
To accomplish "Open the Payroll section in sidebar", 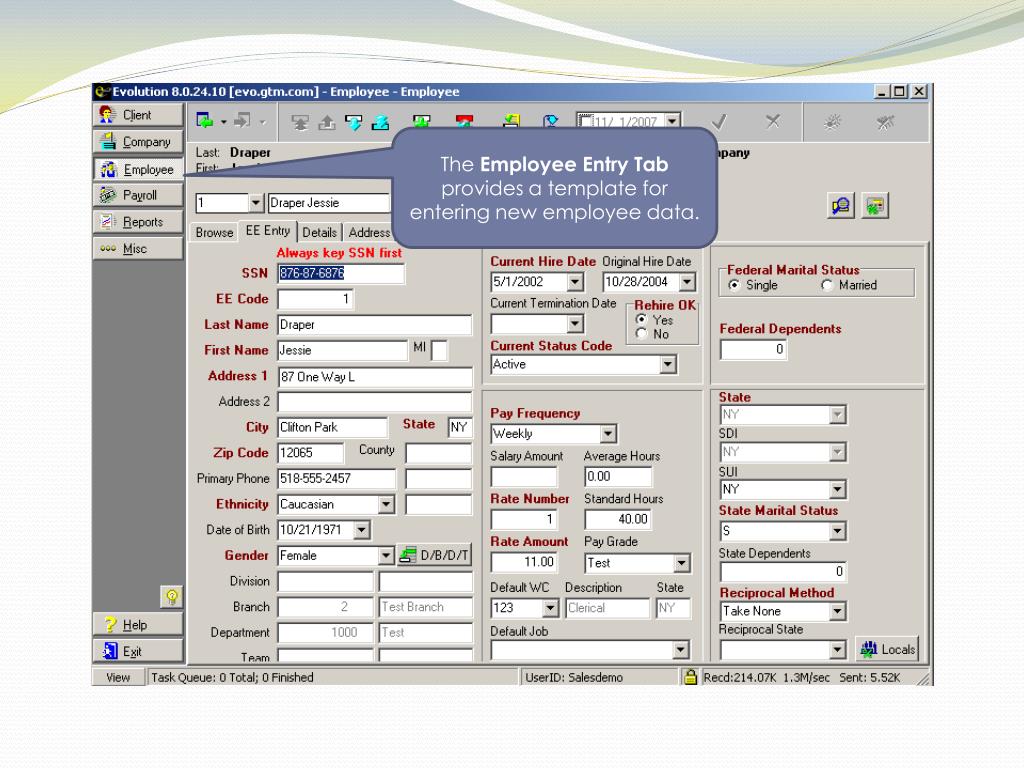I will [138, 195].
